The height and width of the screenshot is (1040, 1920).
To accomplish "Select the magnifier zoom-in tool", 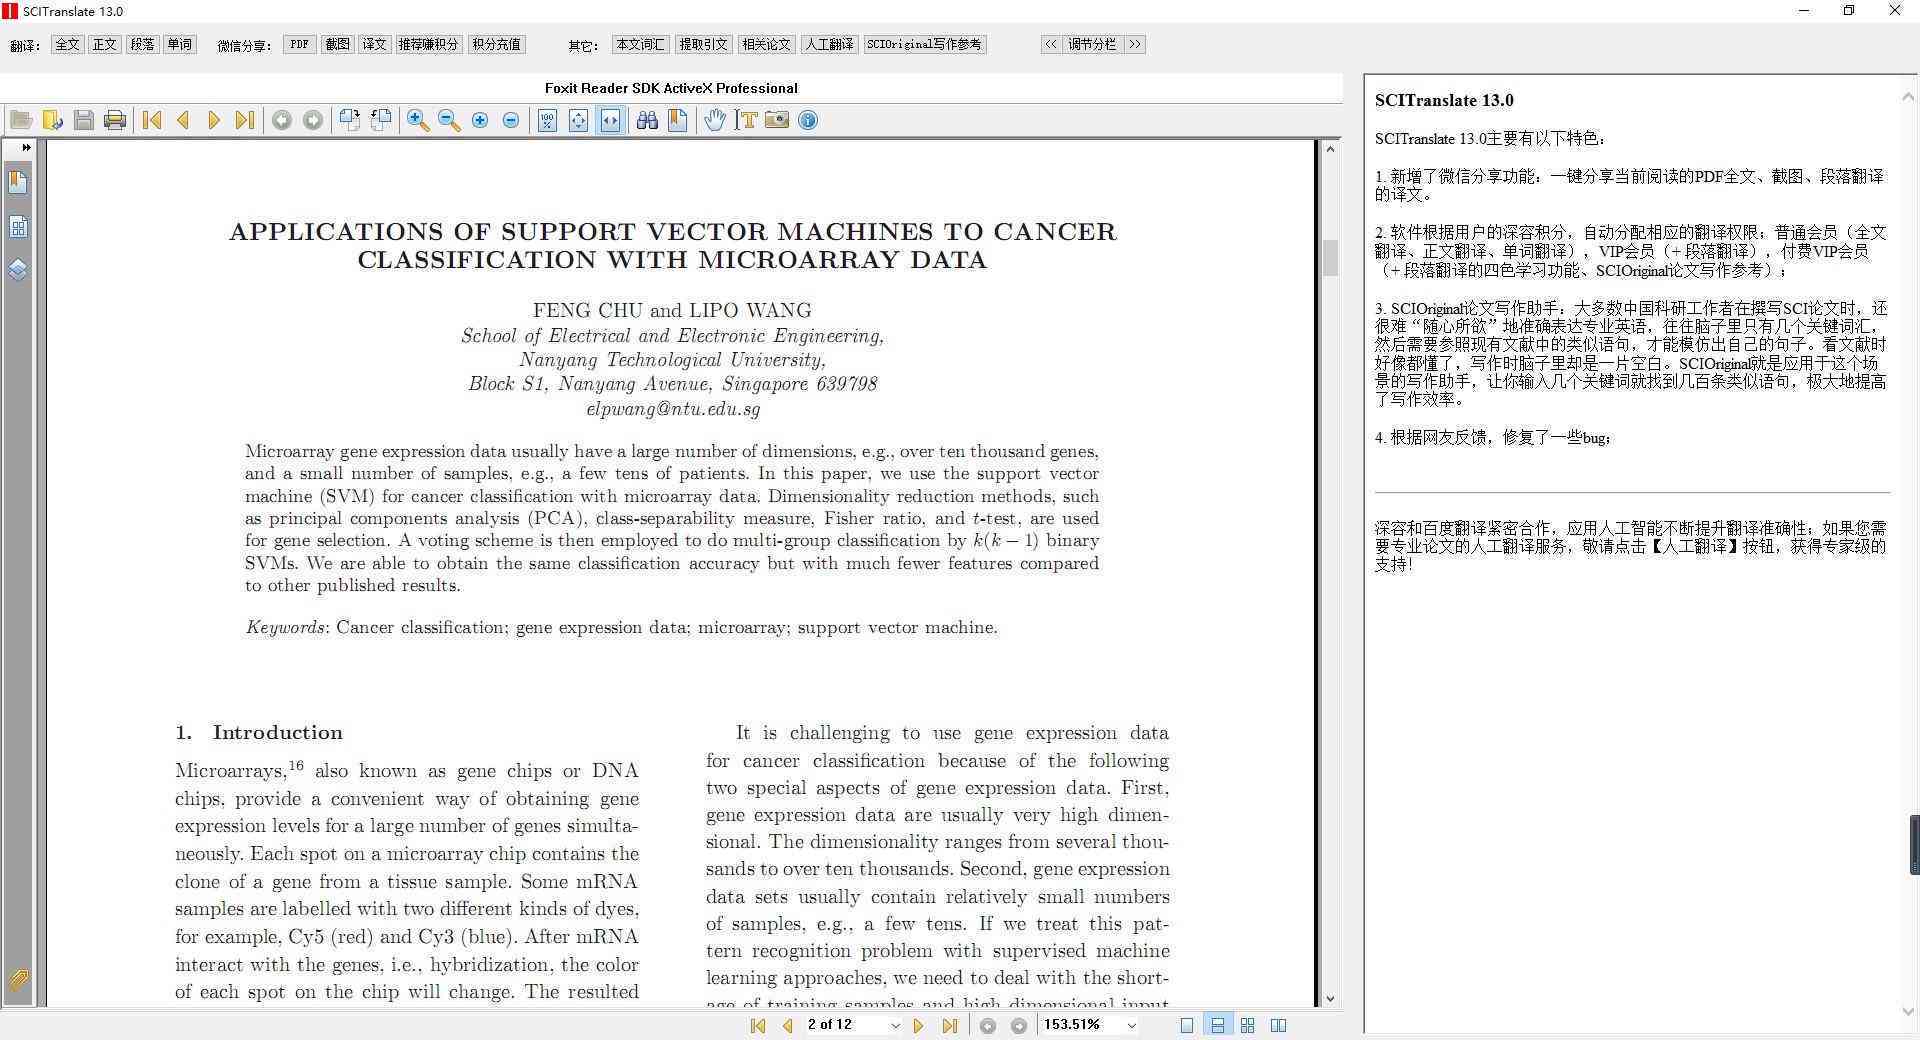I will [418, 120].
